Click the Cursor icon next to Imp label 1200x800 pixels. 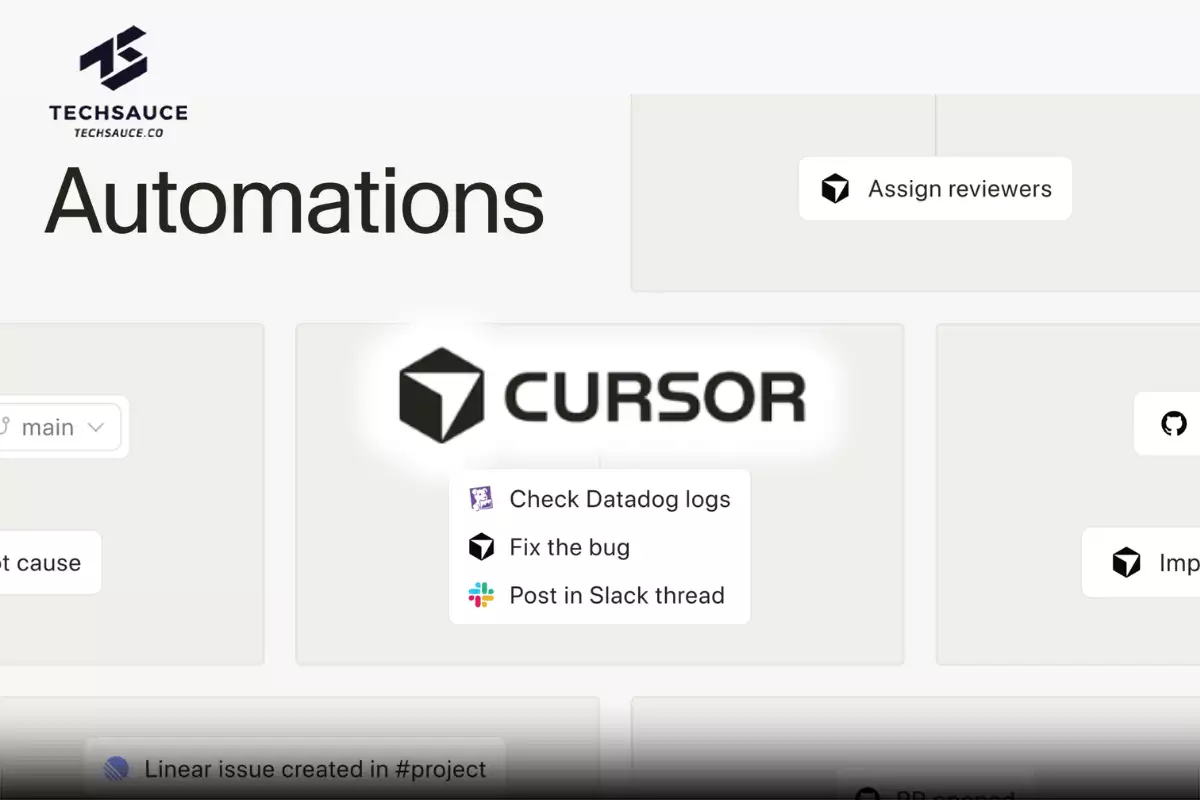click(1127, 562)
